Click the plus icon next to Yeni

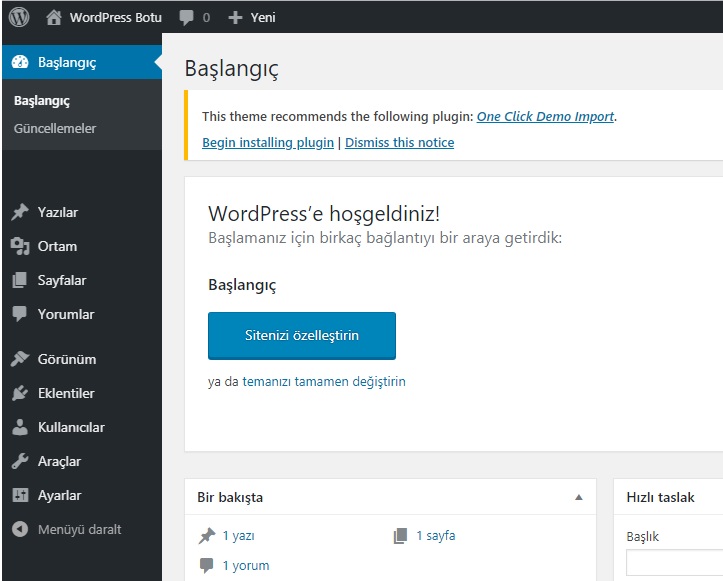pyautogui.click(x=235, y=18)
